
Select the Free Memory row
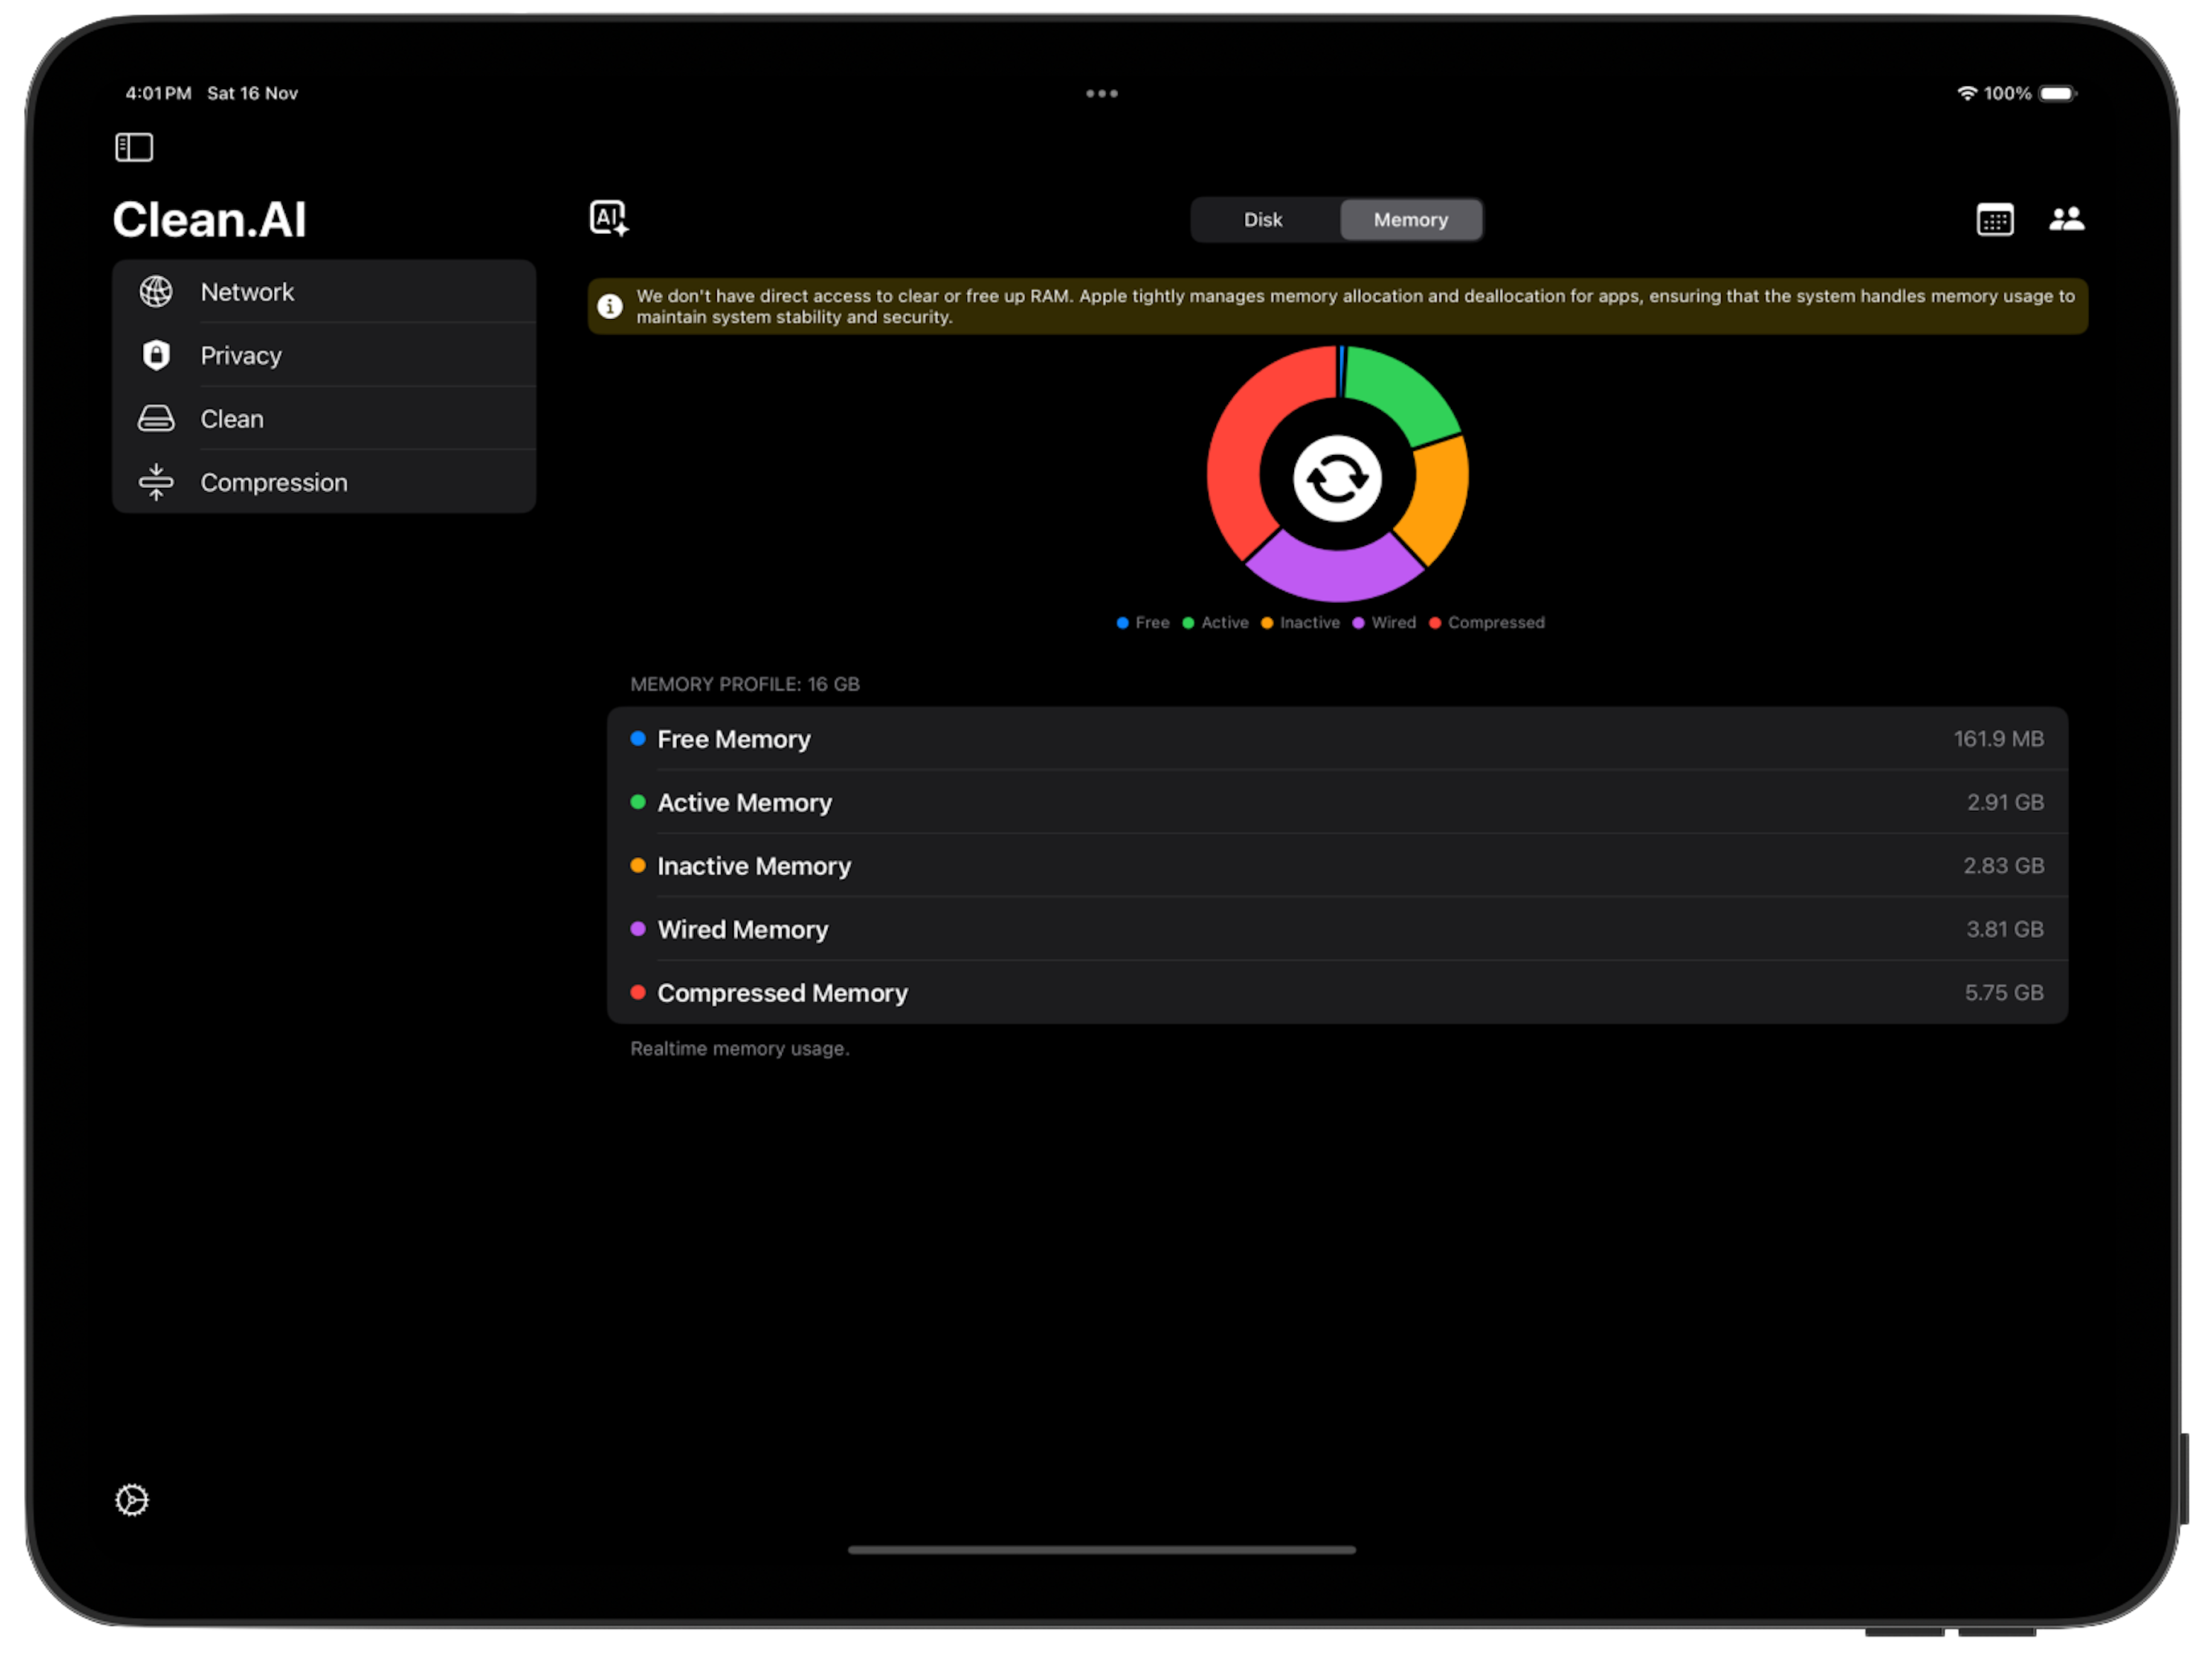(x=1336, y=739)
